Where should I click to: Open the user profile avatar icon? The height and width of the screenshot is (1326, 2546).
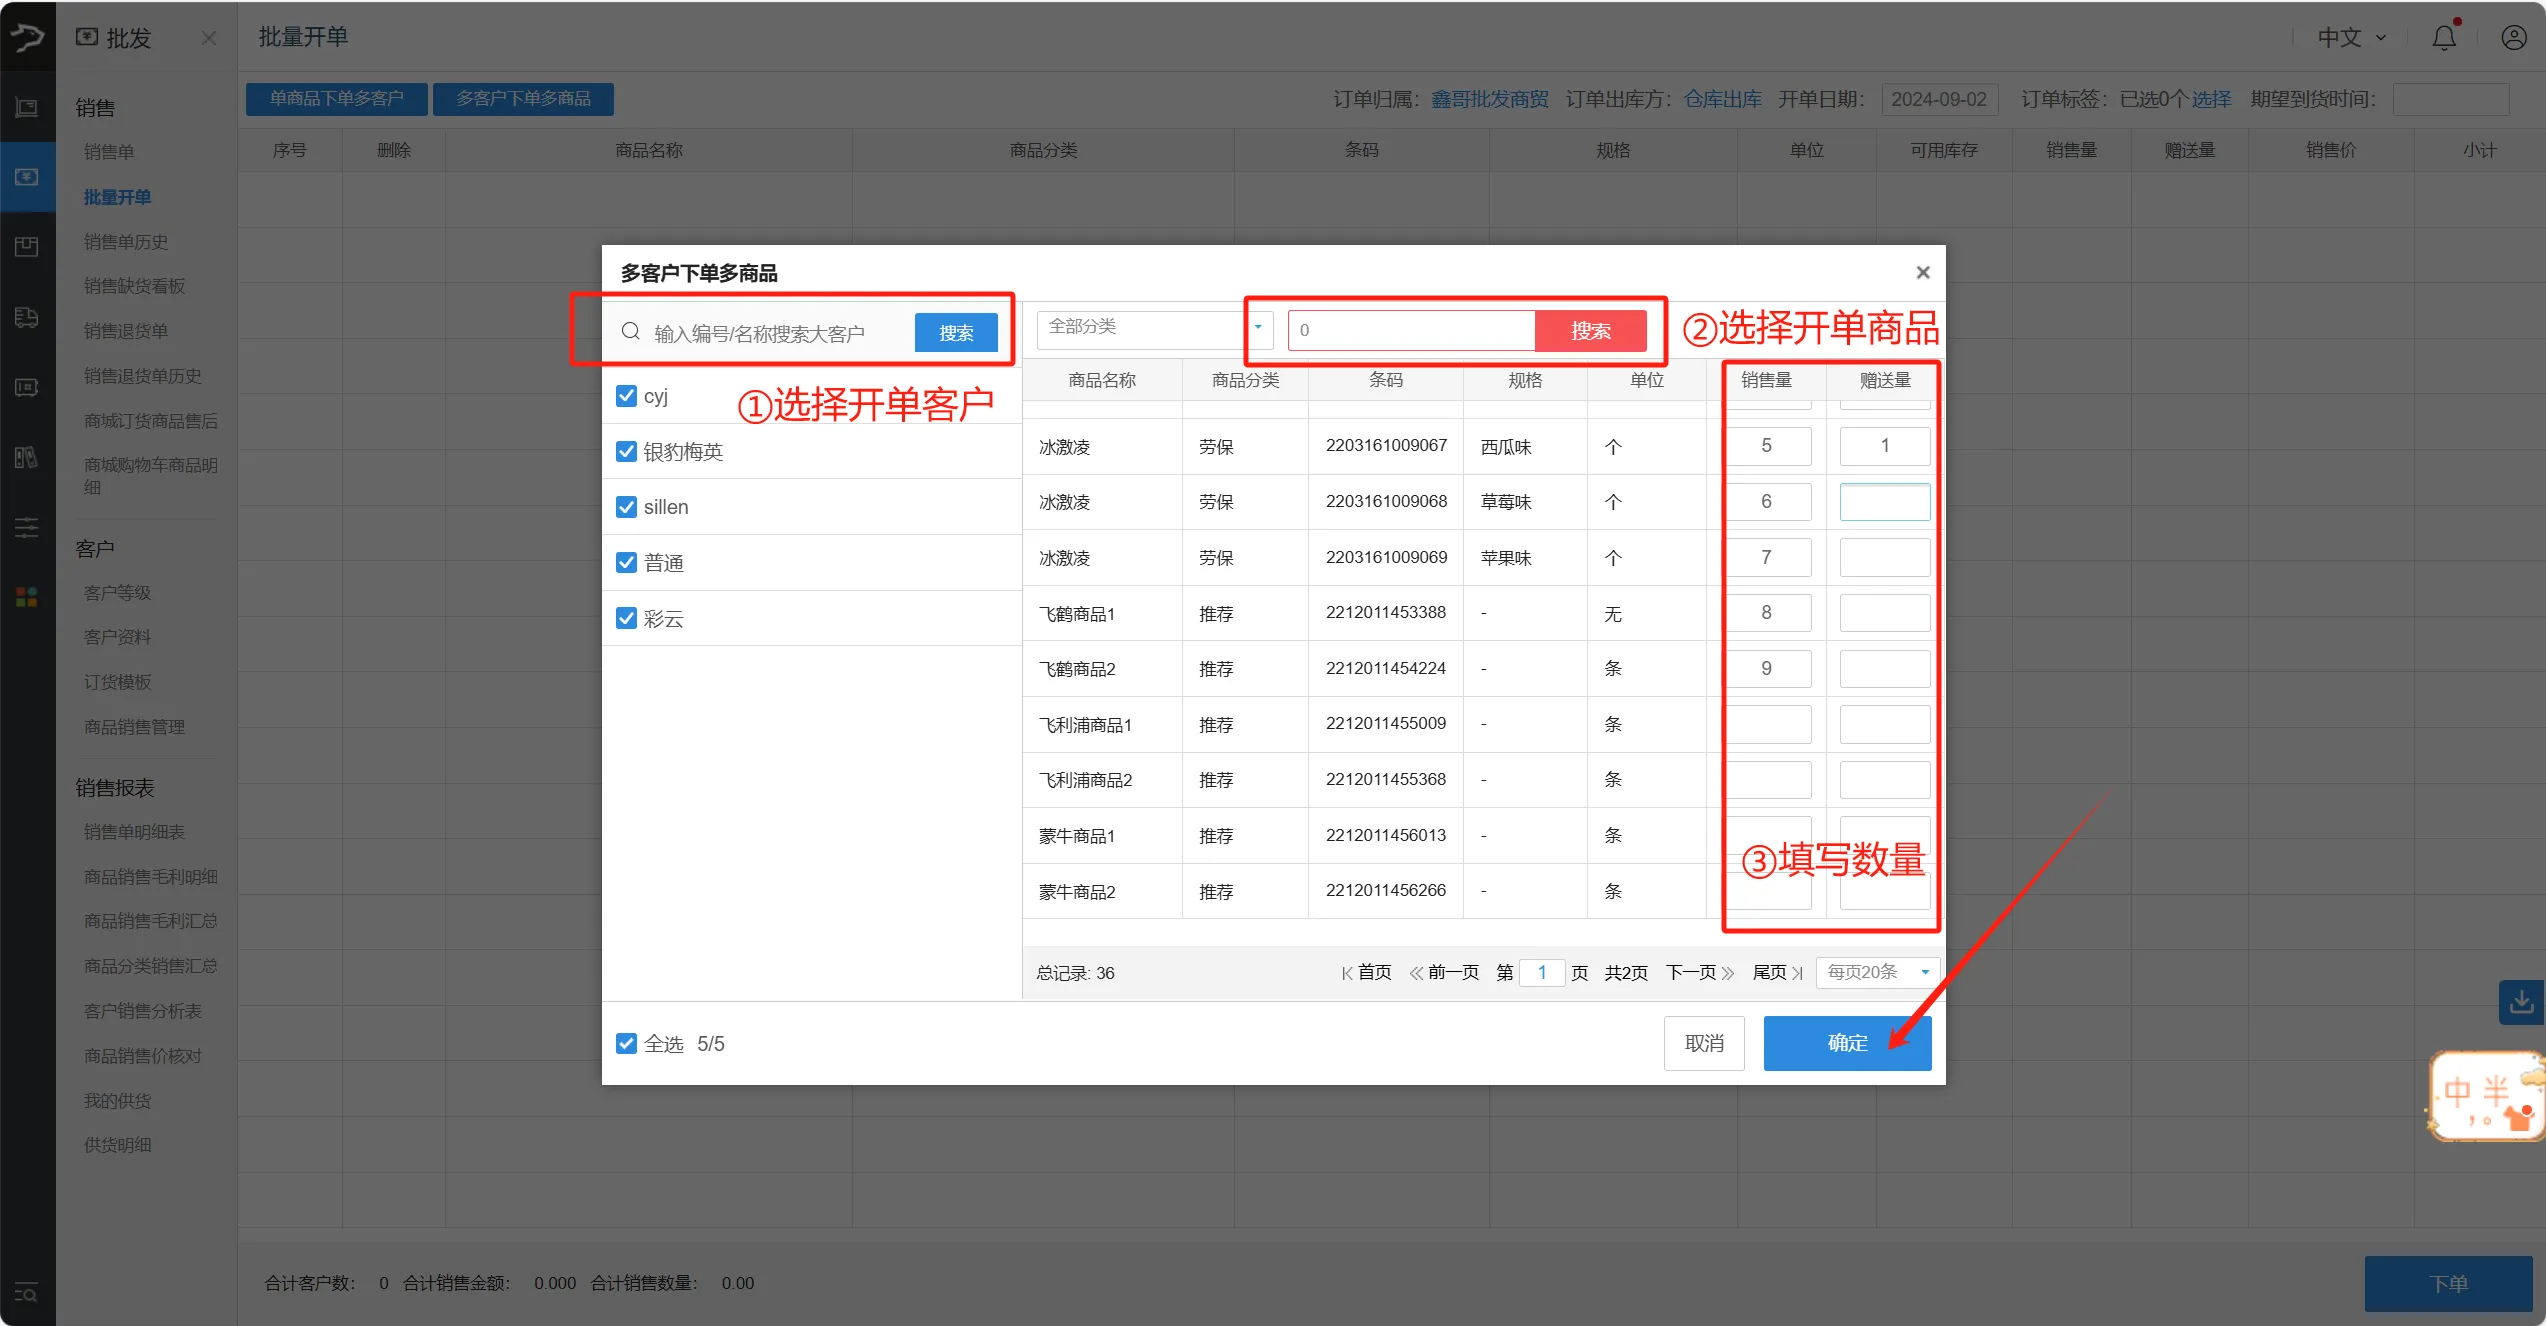(x=2515, y=37)
